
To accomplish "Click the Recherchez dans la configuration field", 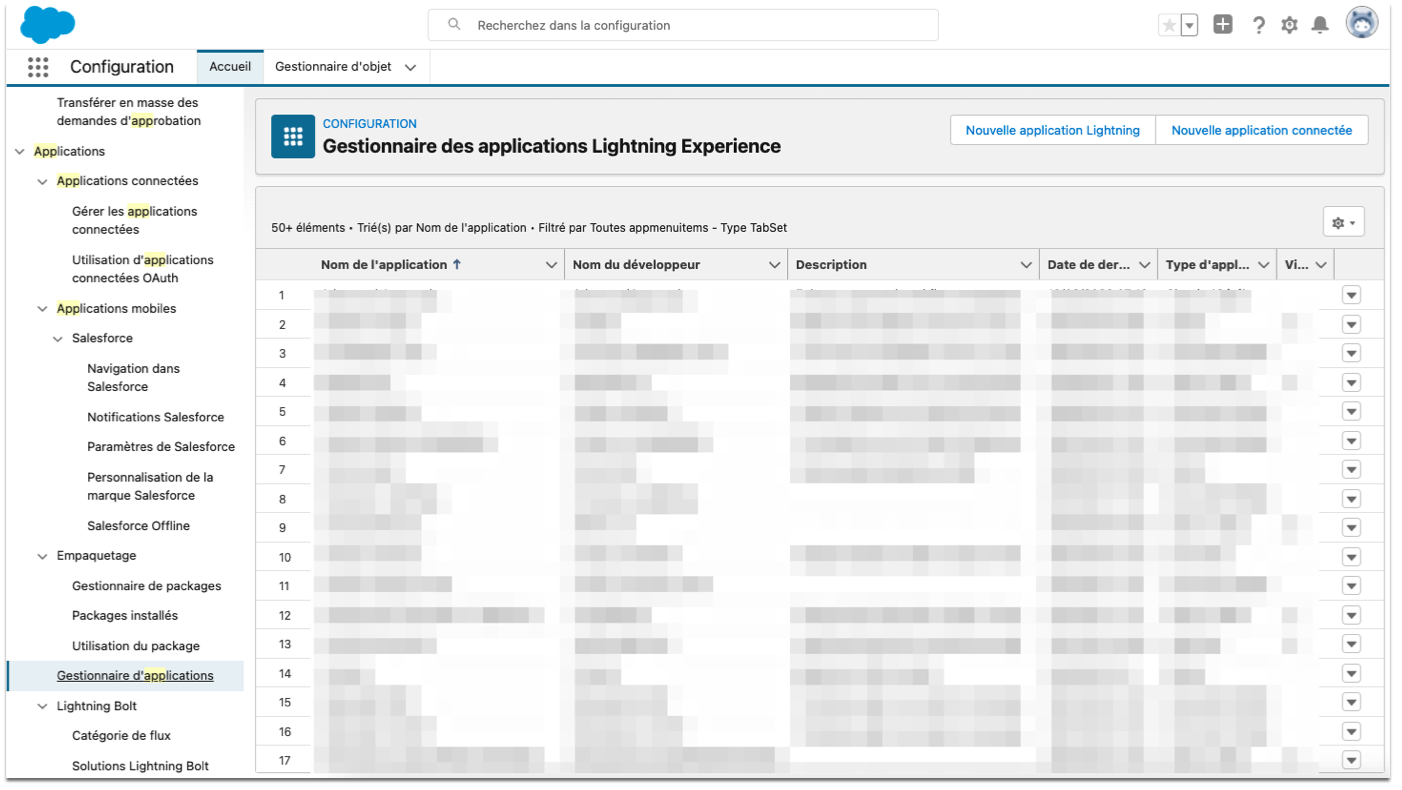I will point(683,25).
